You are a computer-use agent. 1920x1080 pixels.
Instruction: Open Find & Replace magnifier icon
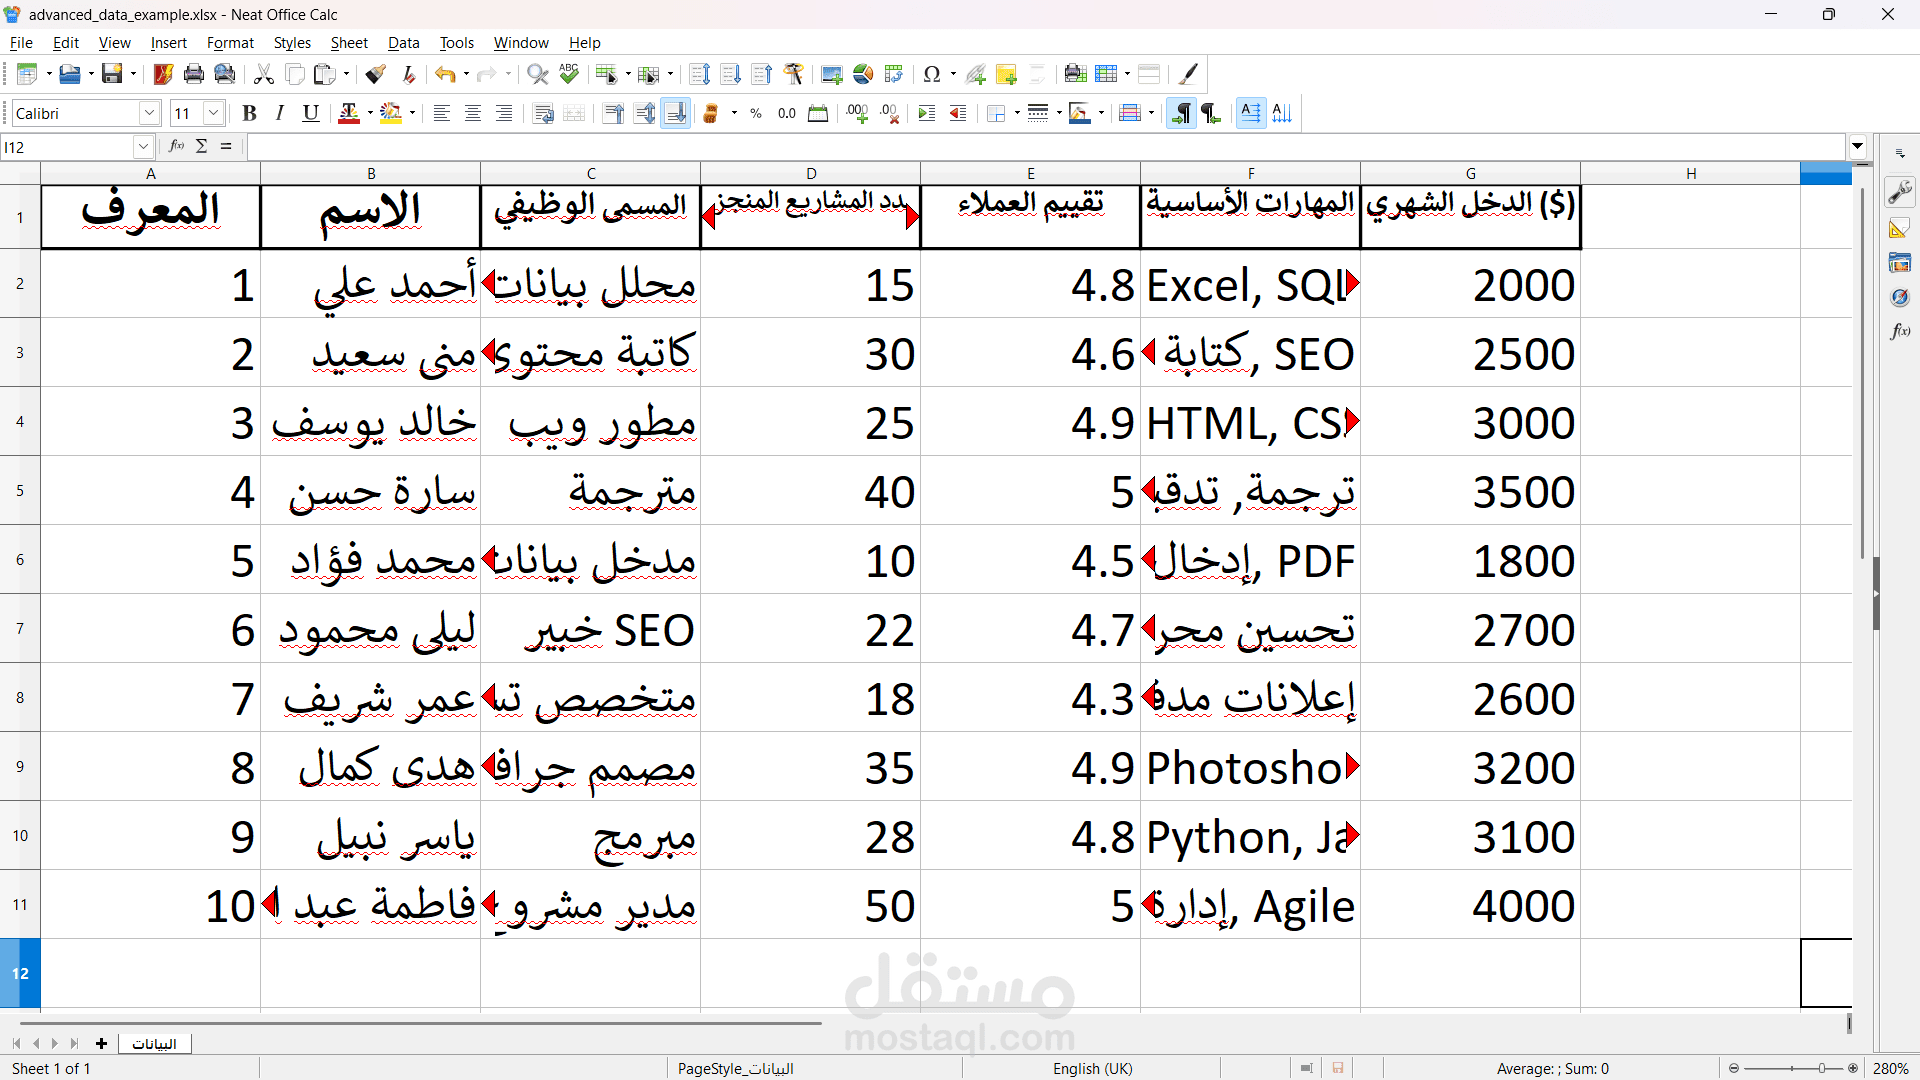point(538,74)
